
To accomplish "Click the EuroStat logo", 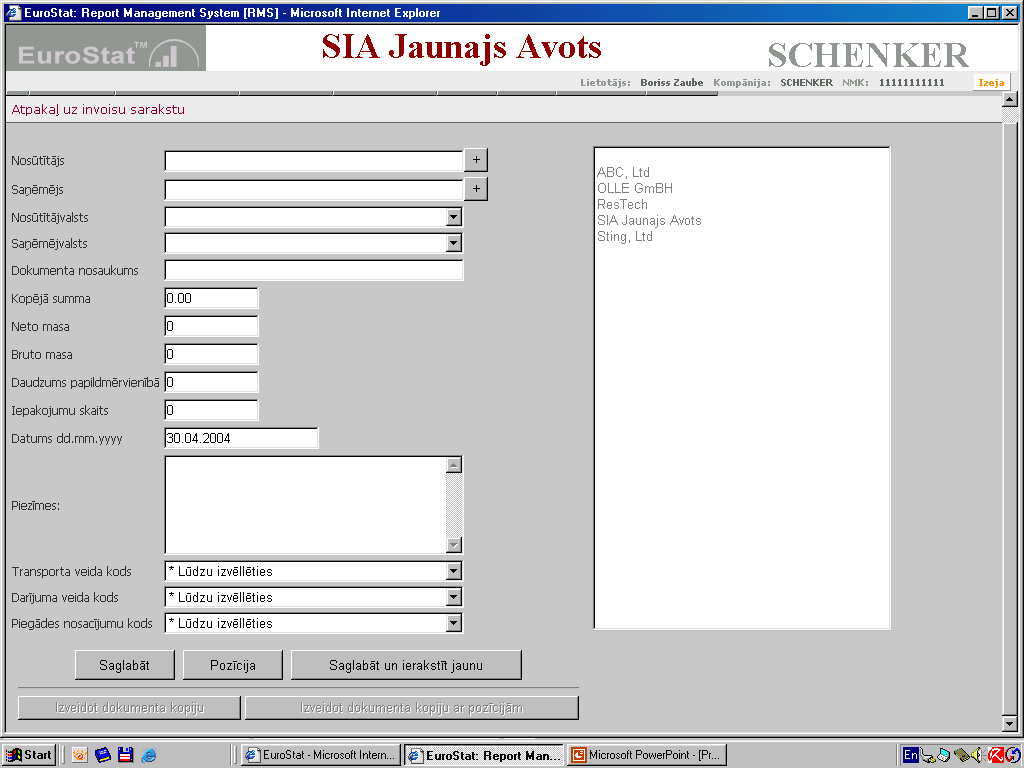I will [x=106, y=48].
